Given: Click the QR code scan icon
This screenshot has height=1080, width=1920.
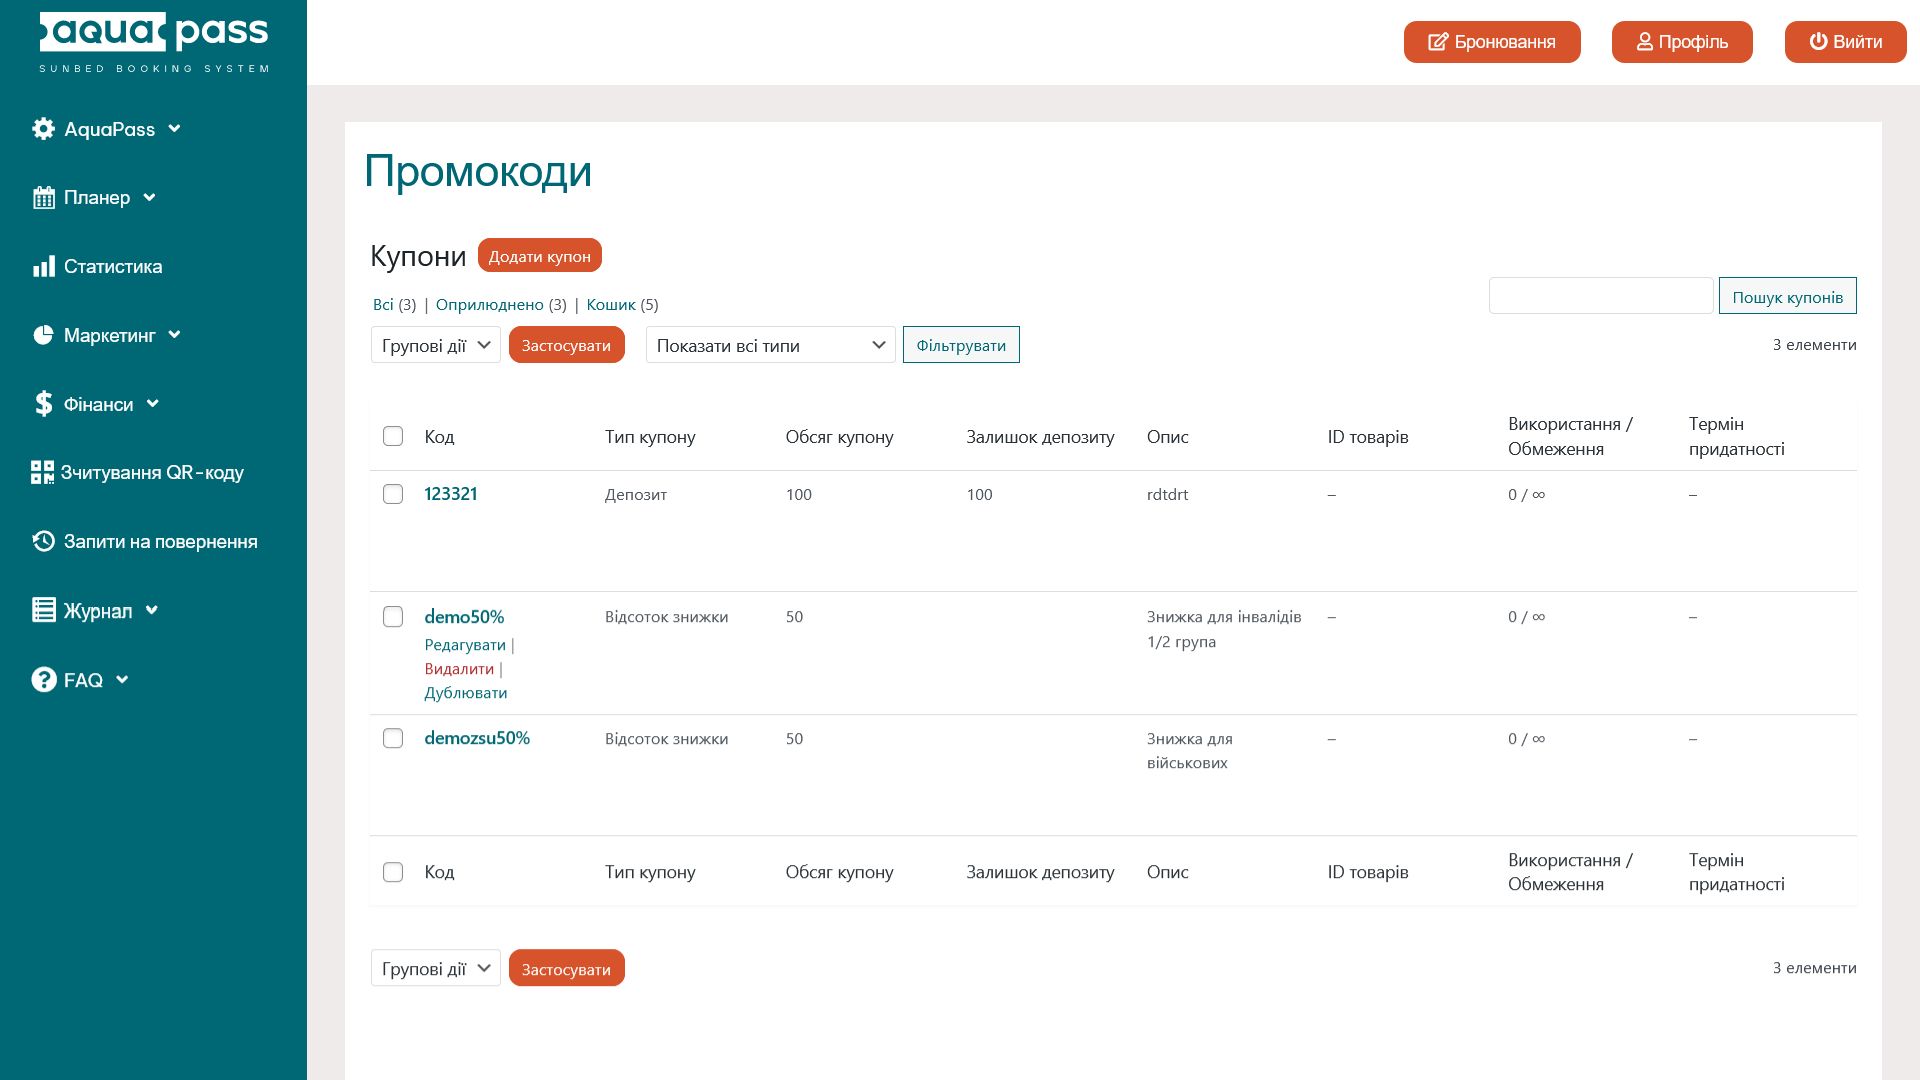Looking at the screenshot, I should [42, 473].
